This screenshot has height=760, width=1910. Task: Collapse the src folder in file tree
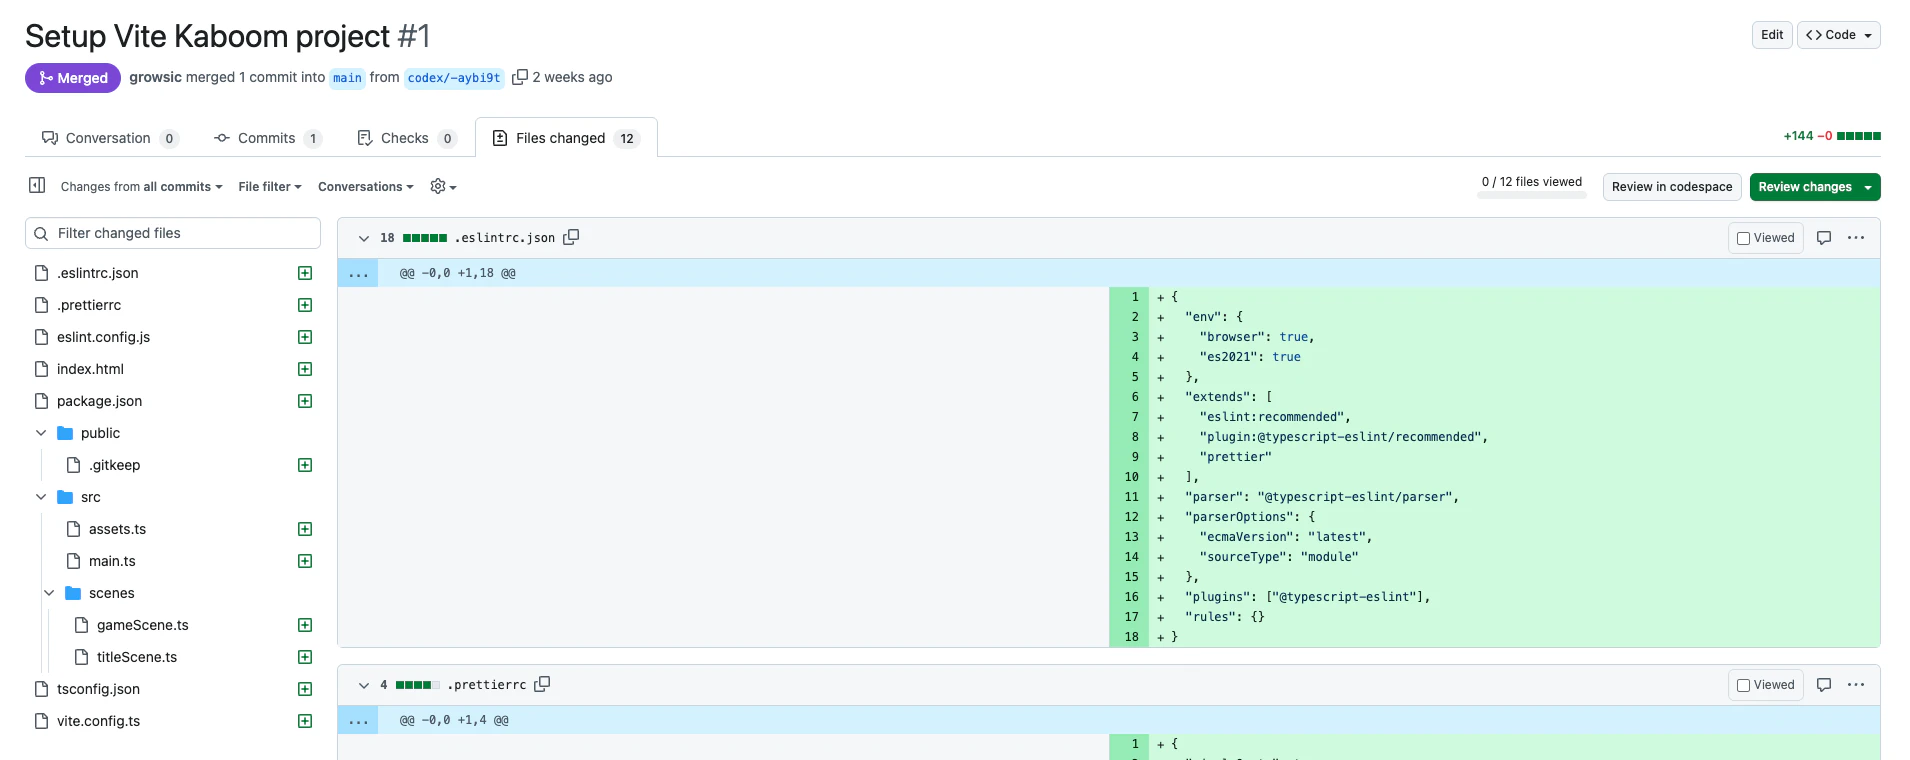pyautogui.click(x=41, y=497)
